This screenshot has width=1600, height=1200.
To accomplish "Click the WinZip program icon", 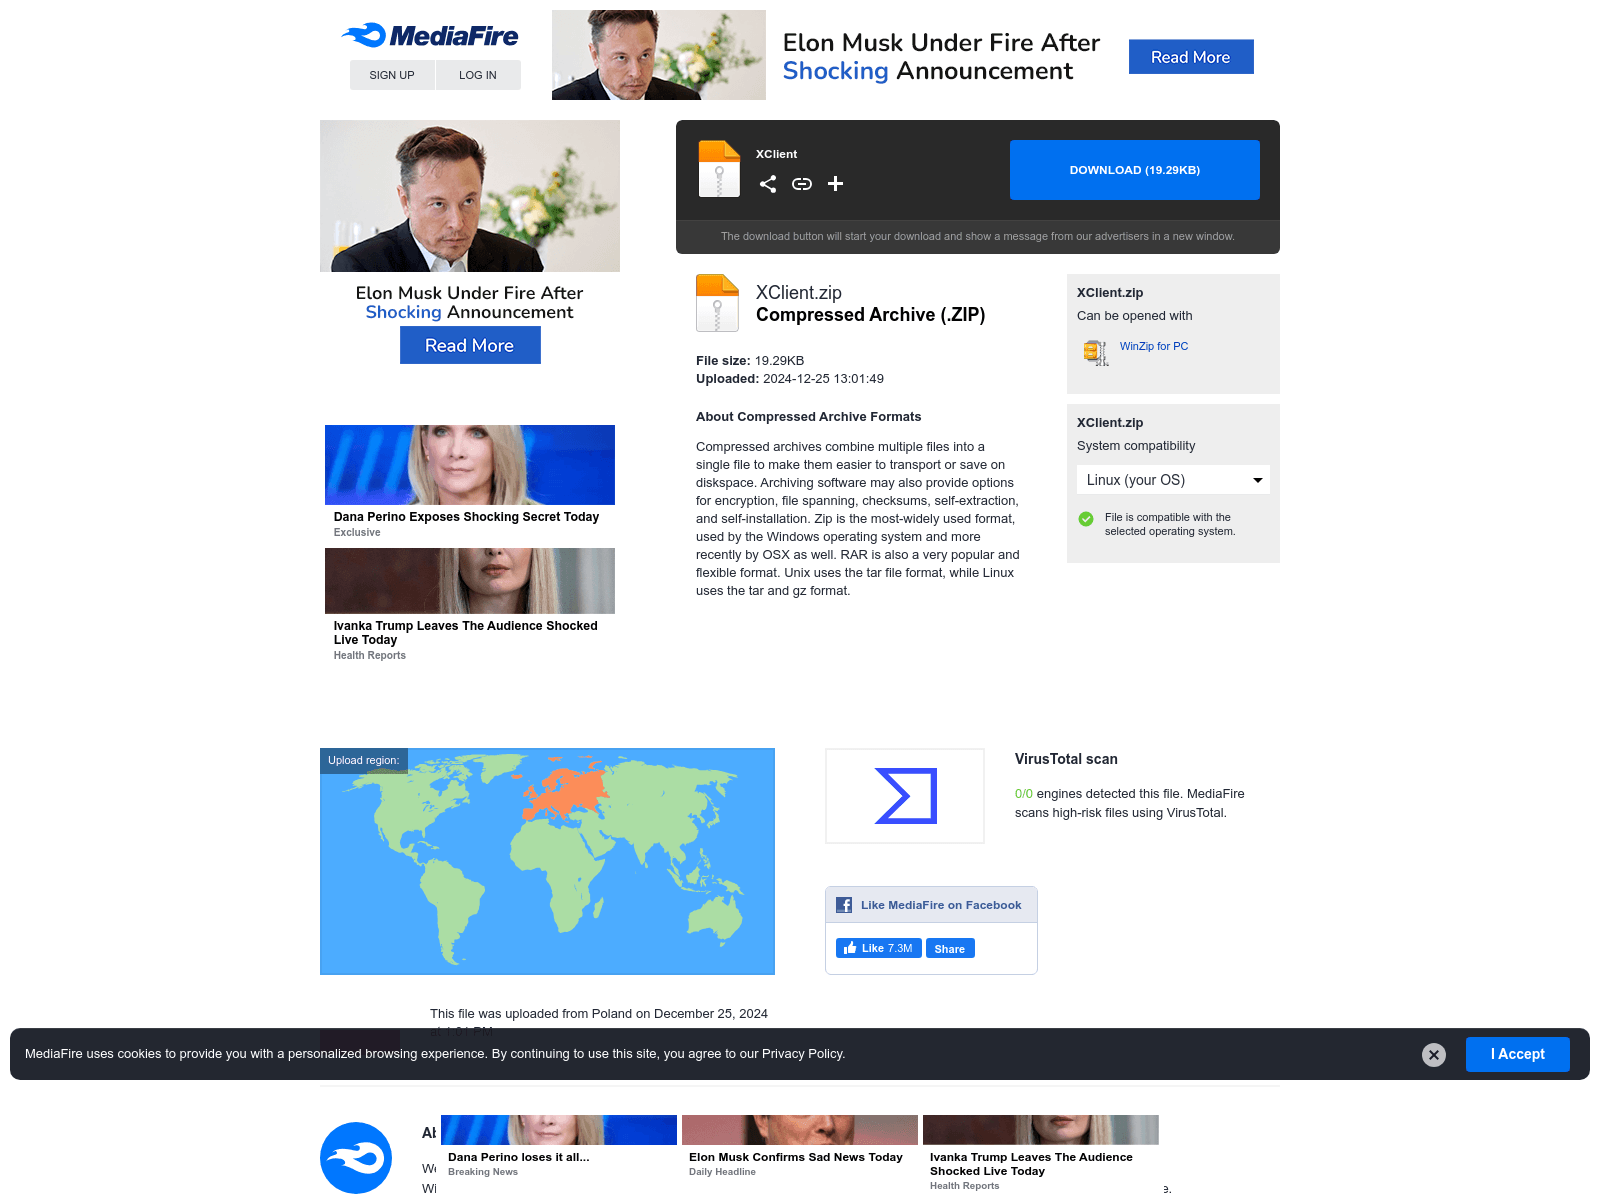I will click(1095, 352).
